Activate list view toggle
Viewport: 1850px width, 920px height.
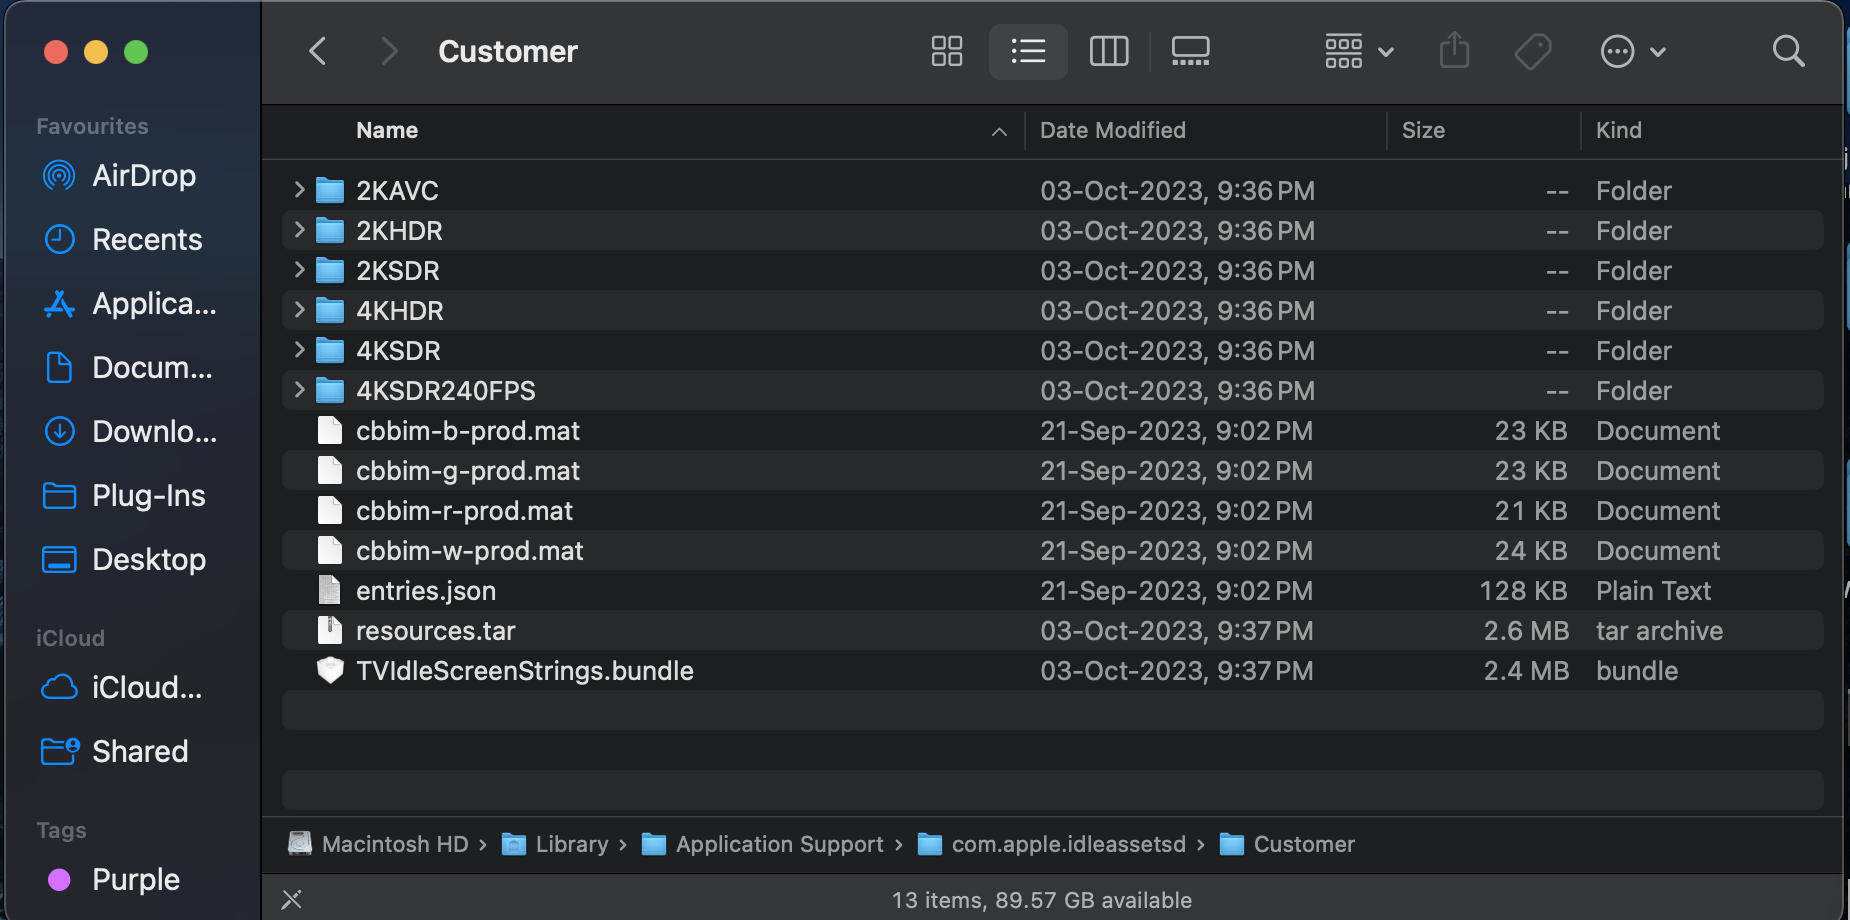click(1028, 51)
